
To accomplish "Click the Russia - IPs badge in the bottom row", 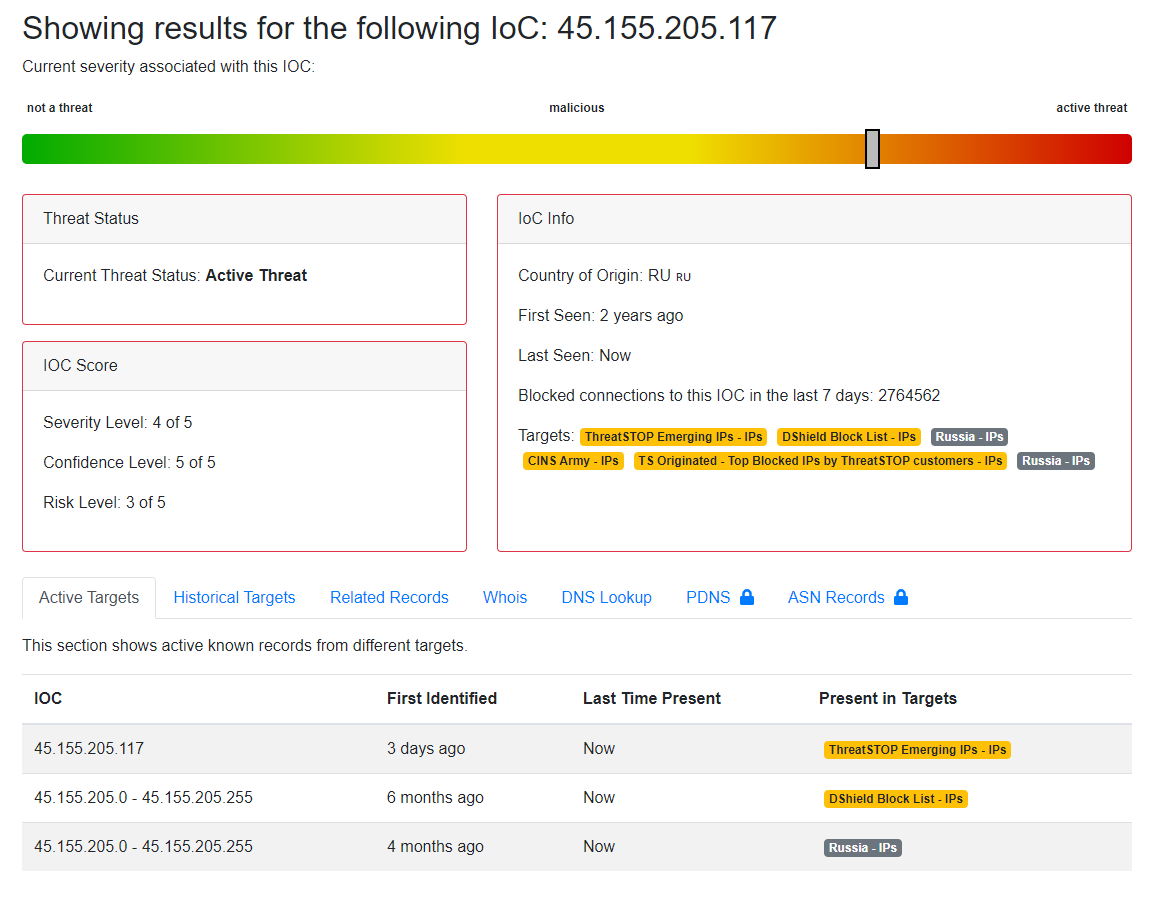I will [x=862, y=847].
